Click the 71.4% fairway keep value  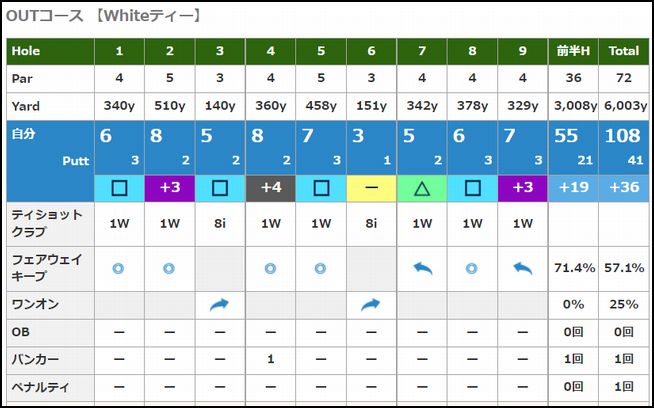[x=574, y=268]
